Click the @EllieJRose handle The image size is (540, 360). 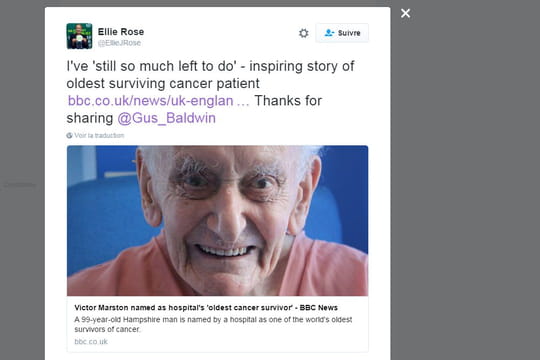click(120, 43)
